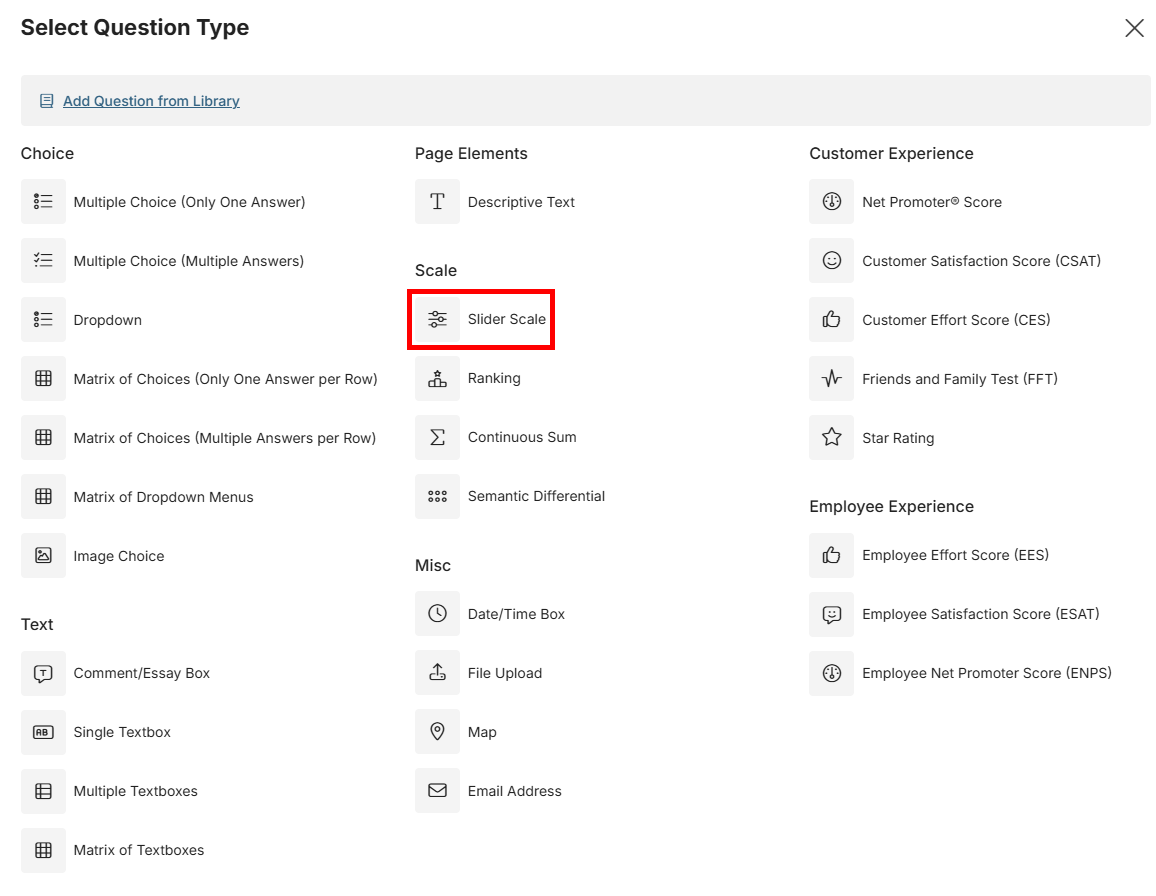Choose the Dropdown question type icon
Screen dimensions: 1156x896
pos(43,319)
